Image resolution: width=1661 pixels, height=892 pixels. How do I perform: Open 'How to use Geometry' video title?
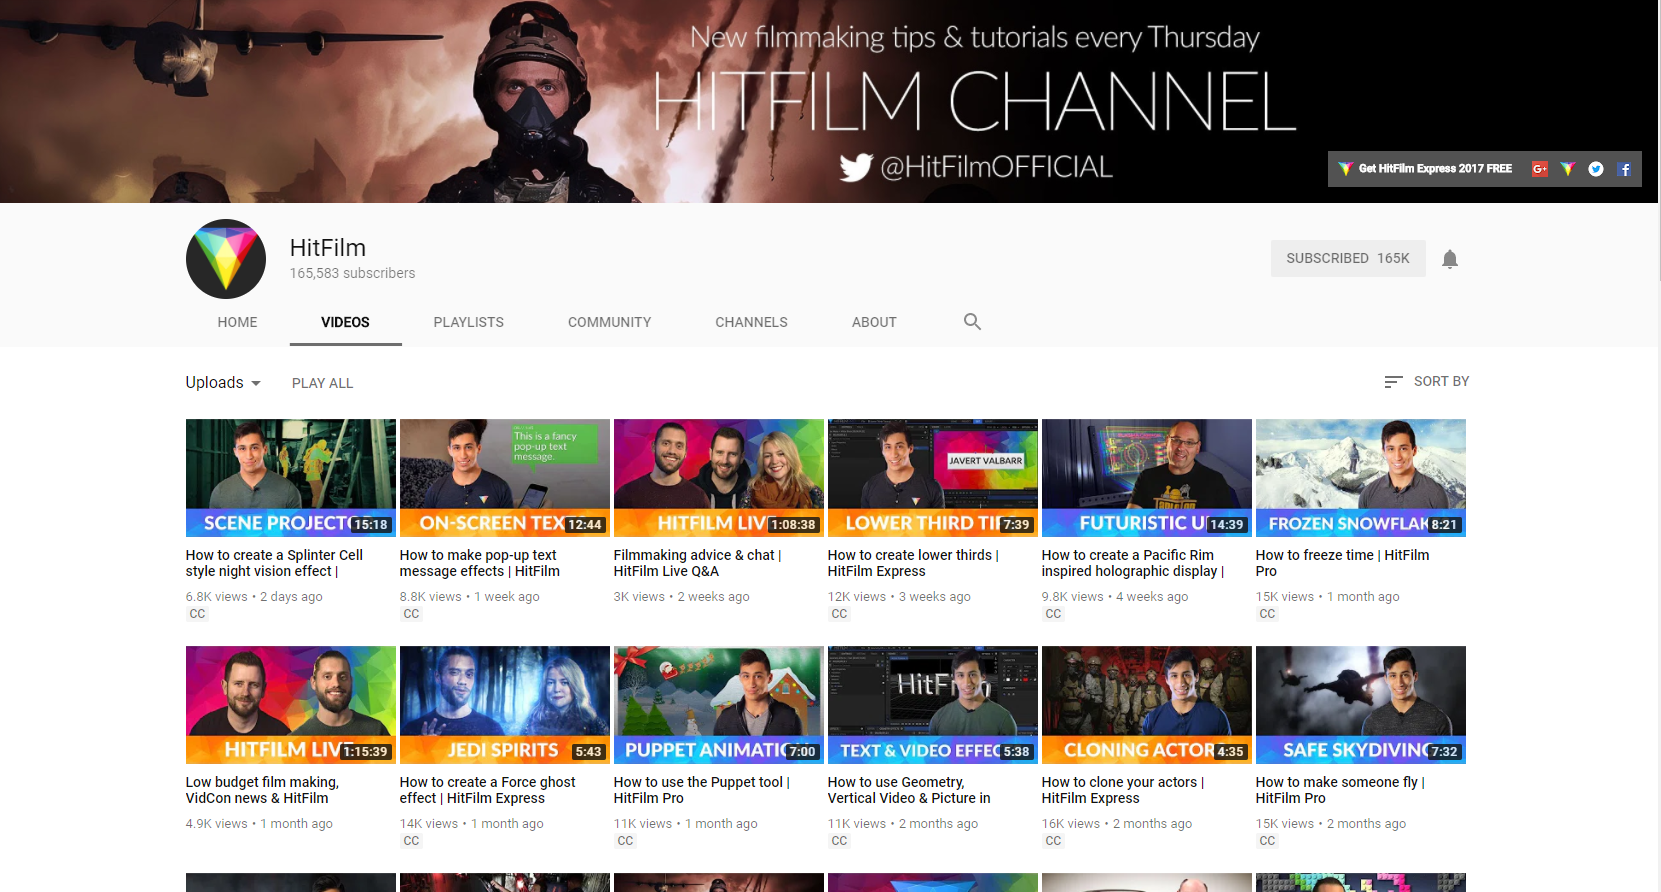pyautogui.click(x=909, y=790)
